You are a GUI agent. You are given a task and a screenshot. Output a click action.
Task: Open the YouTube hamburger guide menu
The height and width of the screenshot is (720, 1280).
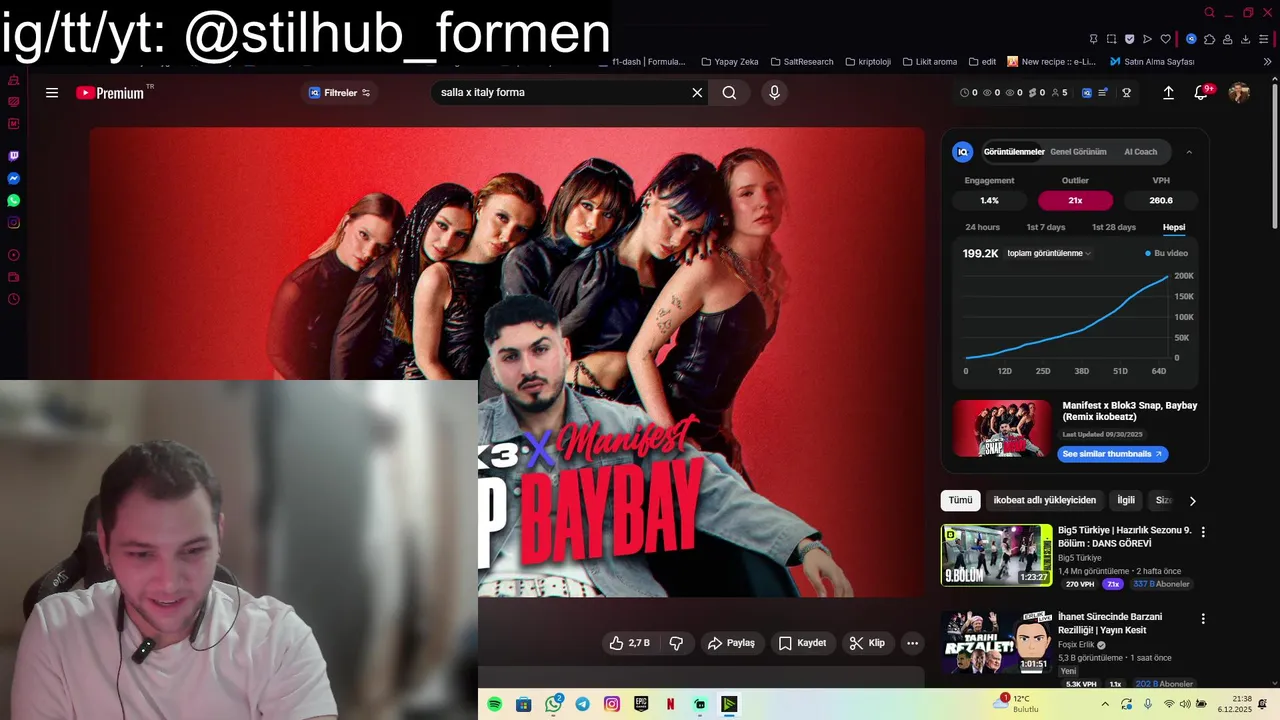point(52,93)
